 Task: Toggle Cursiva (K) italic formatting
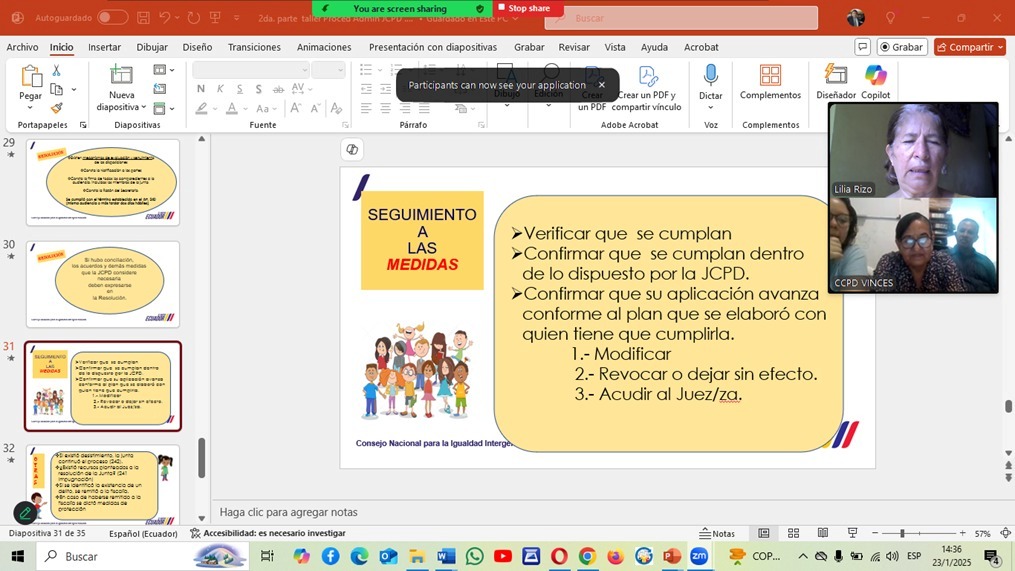pyautogui.click(x=220, y=89)
